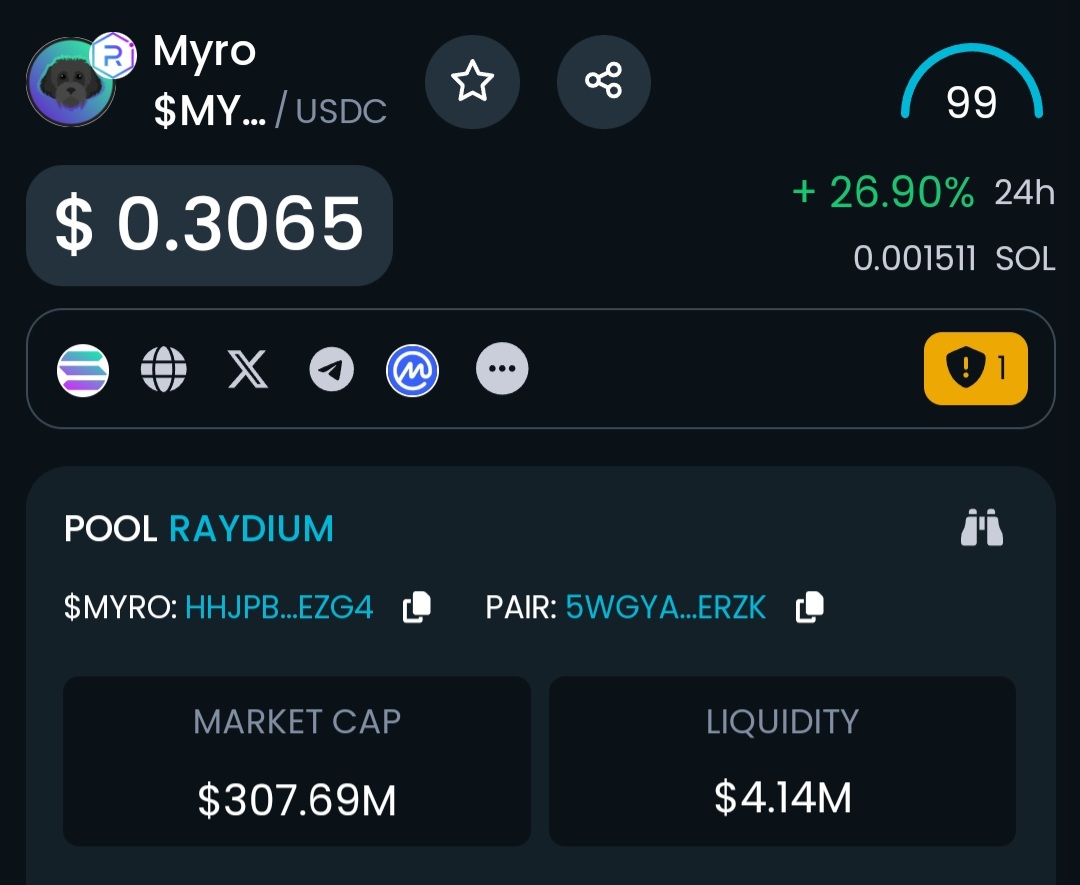Click the $MY... / USDC pair label

pos(270,112)
